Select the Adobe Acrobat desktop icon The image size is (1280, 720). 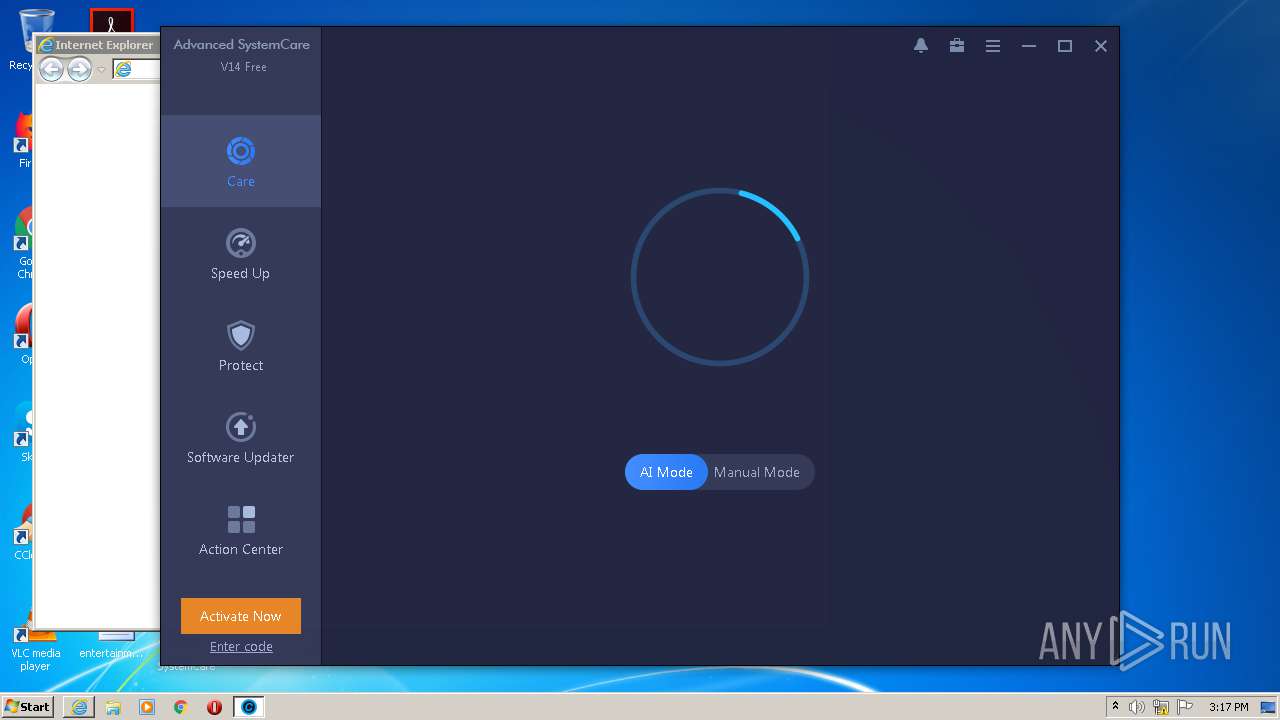(x=112, y=20)
